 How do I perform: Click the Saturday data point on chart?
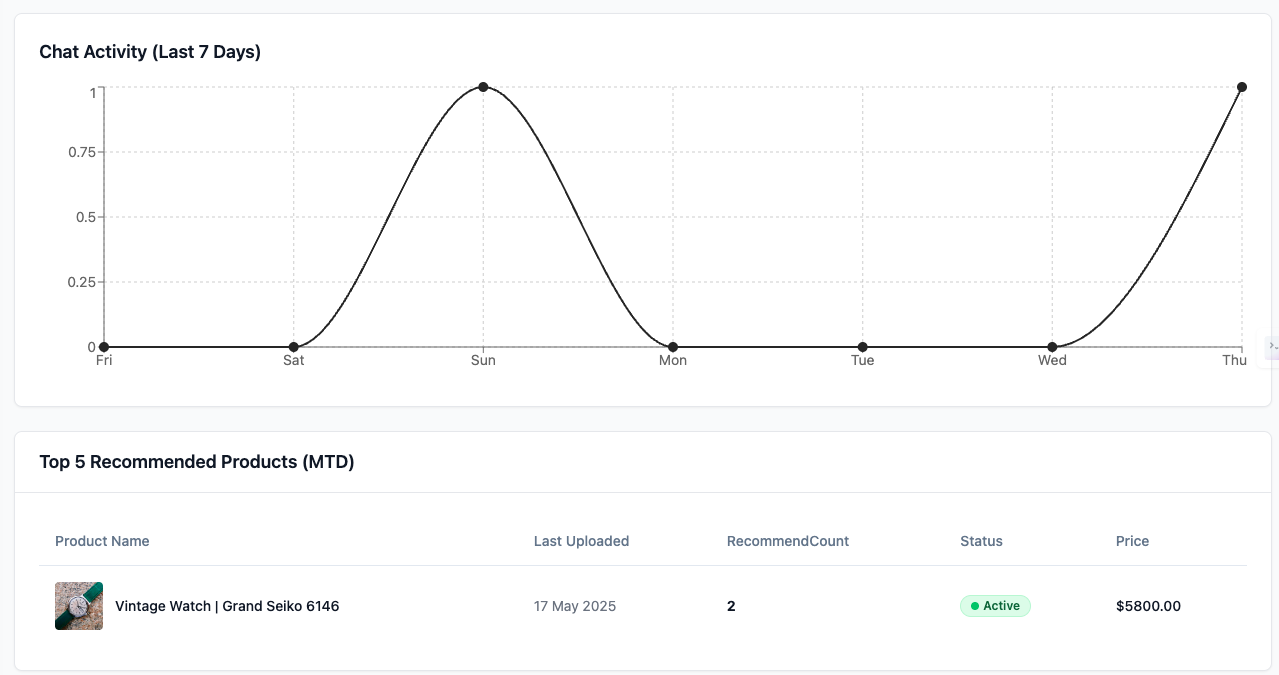[x=293, y=347]
